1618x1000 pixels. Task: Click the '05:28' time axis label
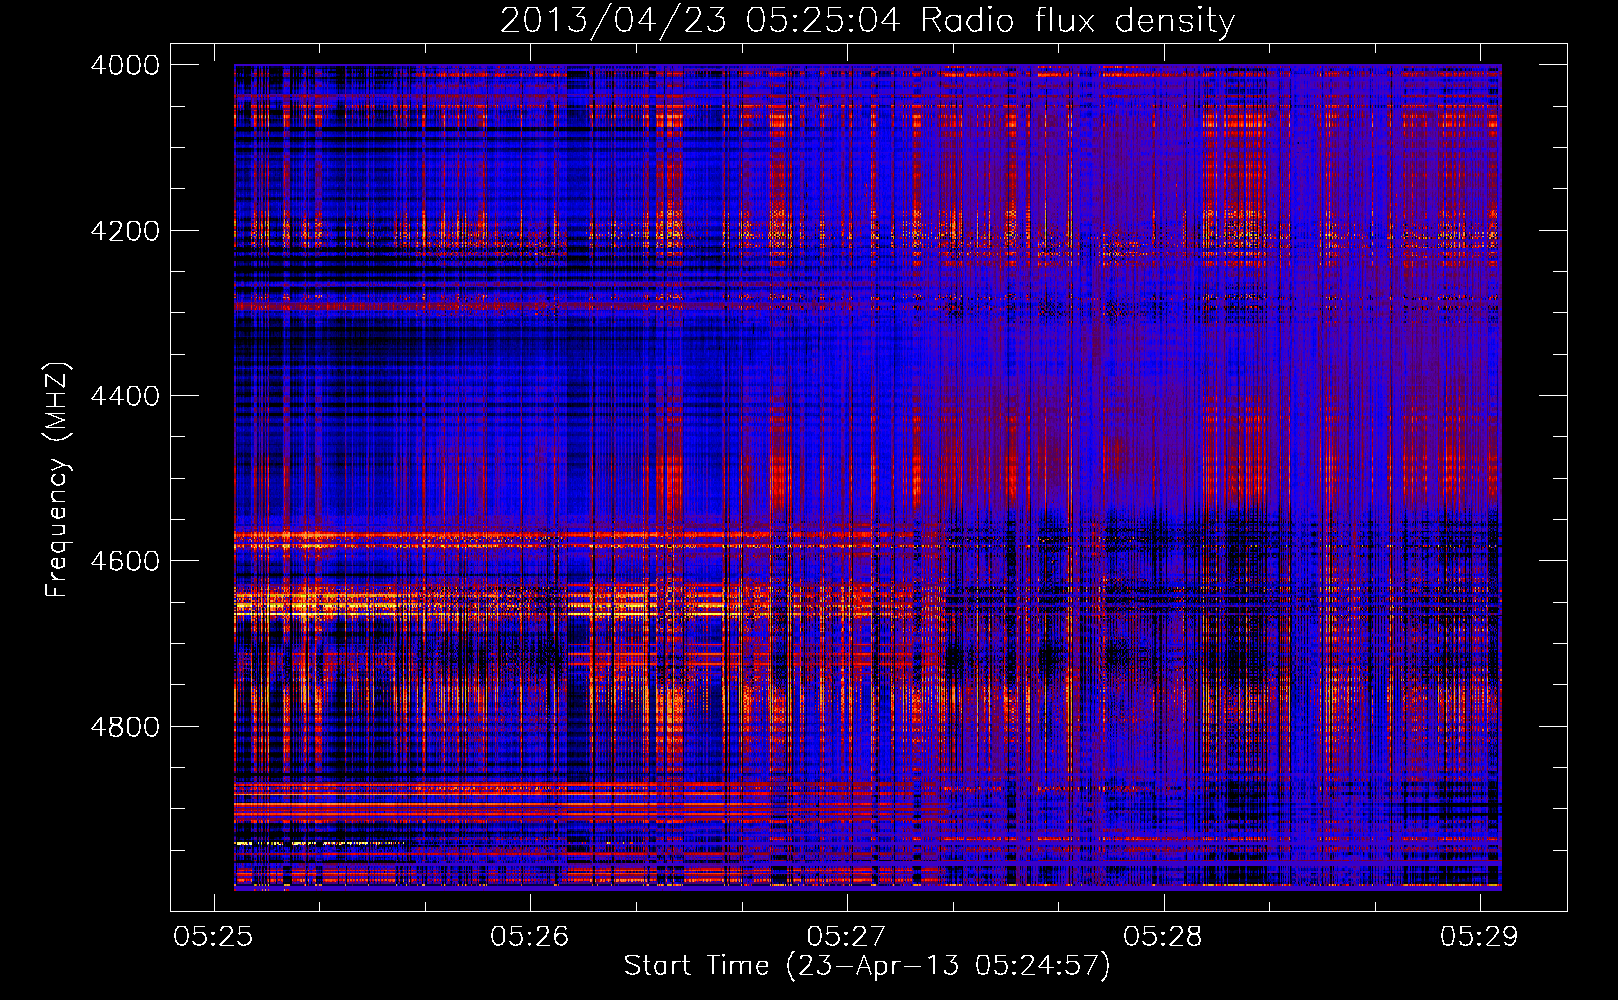1163,936
